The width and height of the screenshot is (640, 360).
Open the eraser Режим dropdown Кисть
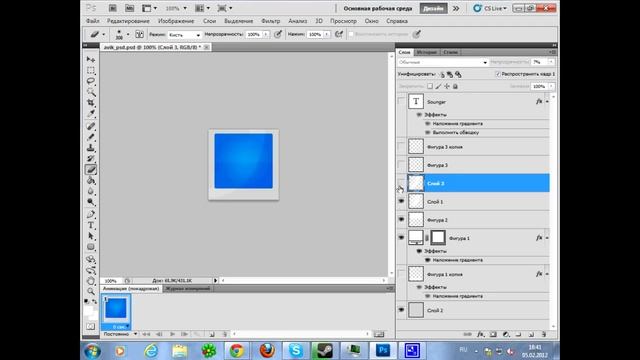[184, 35]
